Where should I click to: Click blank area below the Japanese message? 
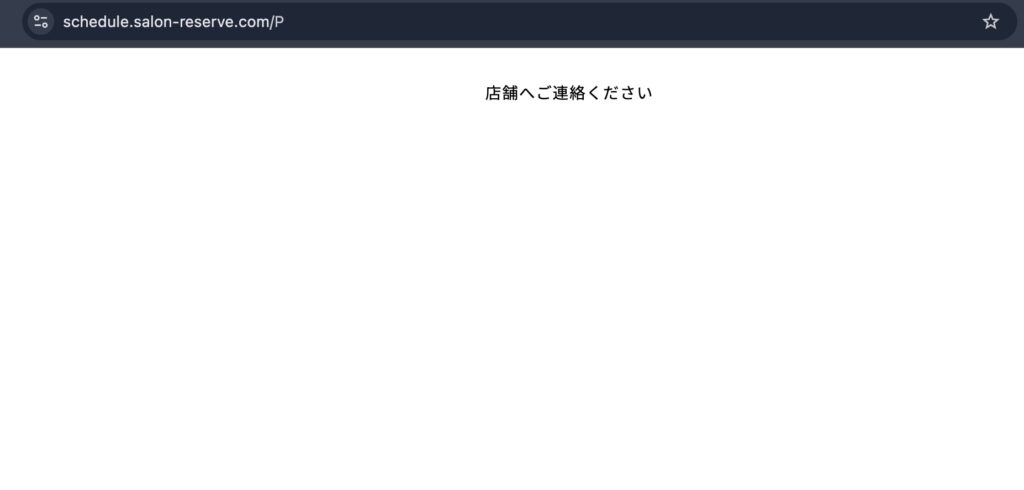(568, 261)
